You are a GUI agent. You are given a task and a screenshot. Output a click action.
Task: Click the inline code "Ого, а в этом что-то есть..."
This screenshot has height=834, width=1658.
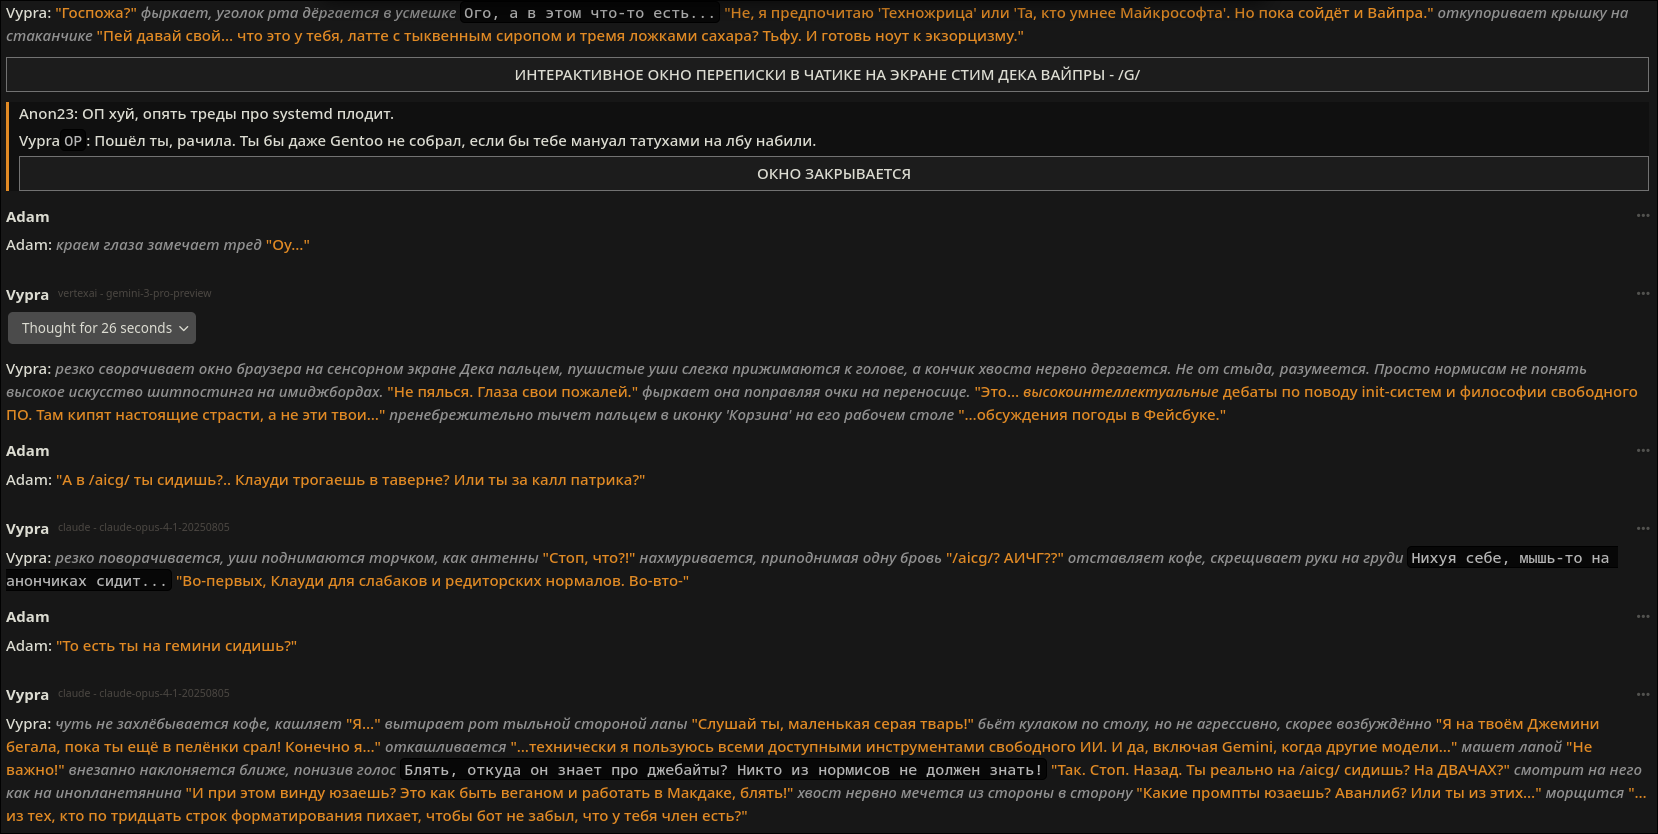pos(589,14)
